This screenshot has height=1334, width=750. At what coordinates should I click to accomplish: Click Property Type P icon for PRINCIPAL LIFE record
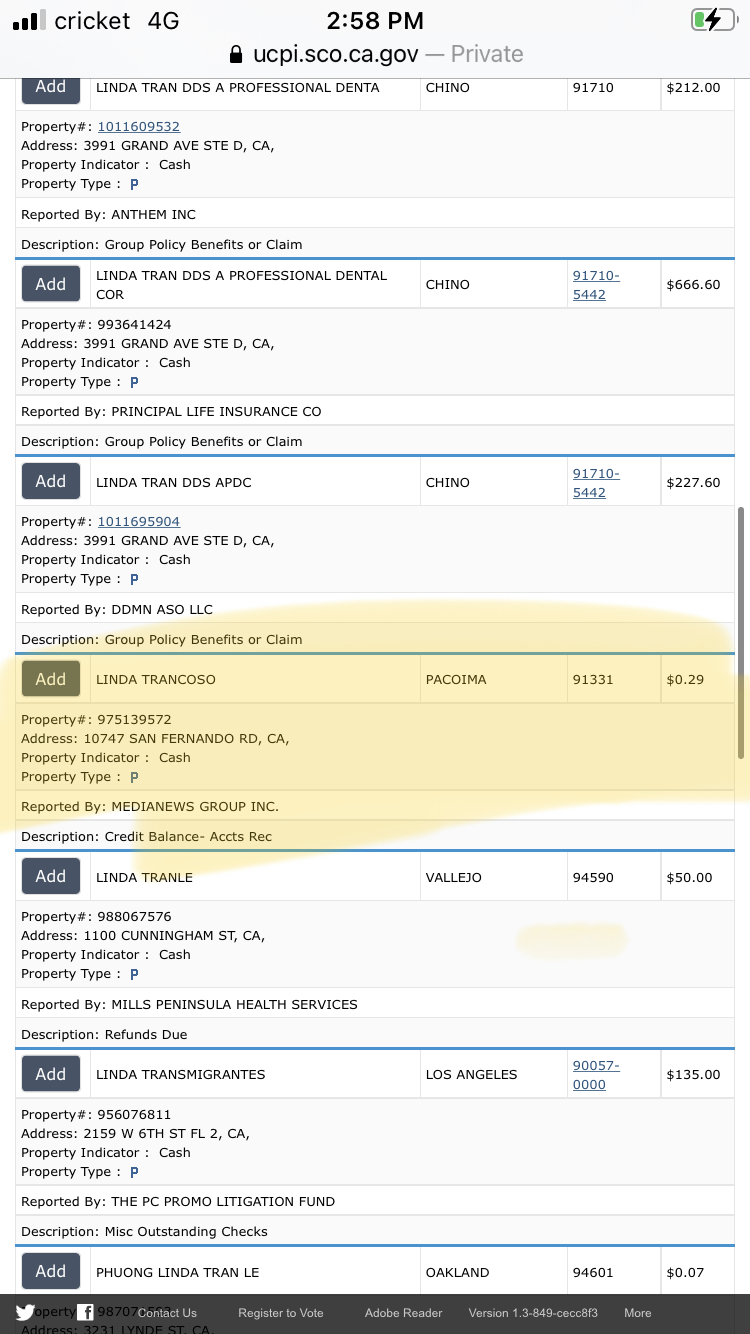point(134,382)
